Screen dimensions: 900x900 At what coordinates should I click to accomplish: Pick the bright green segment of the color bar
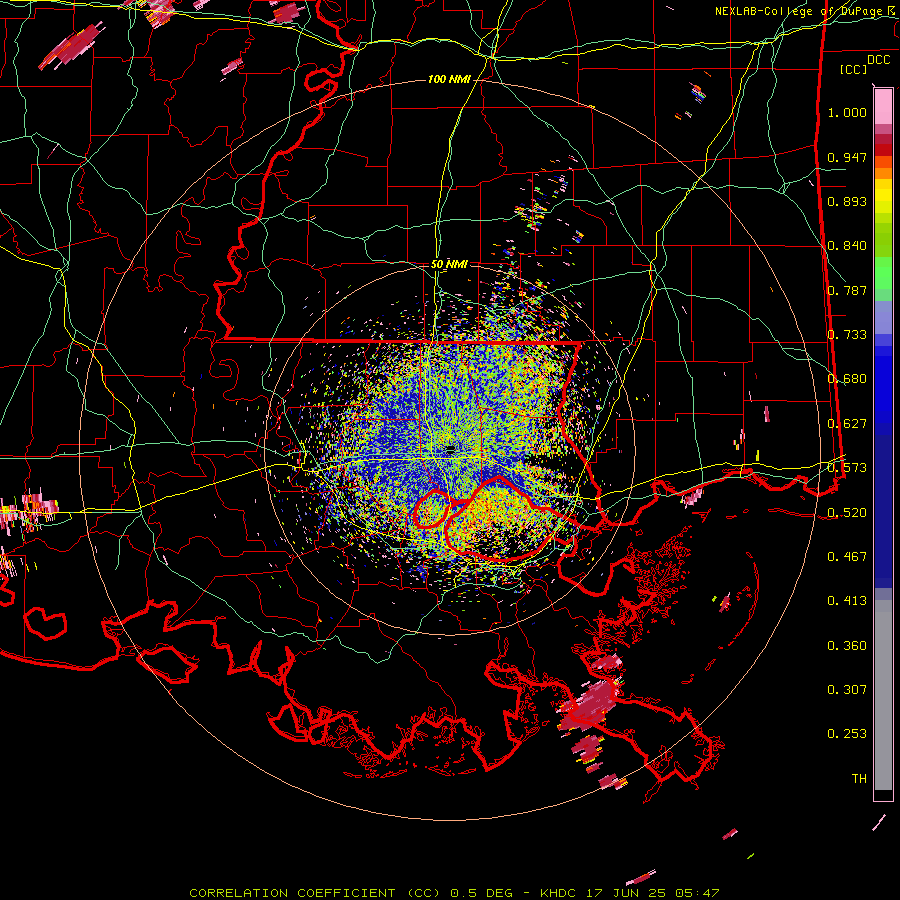pos(883,273)
